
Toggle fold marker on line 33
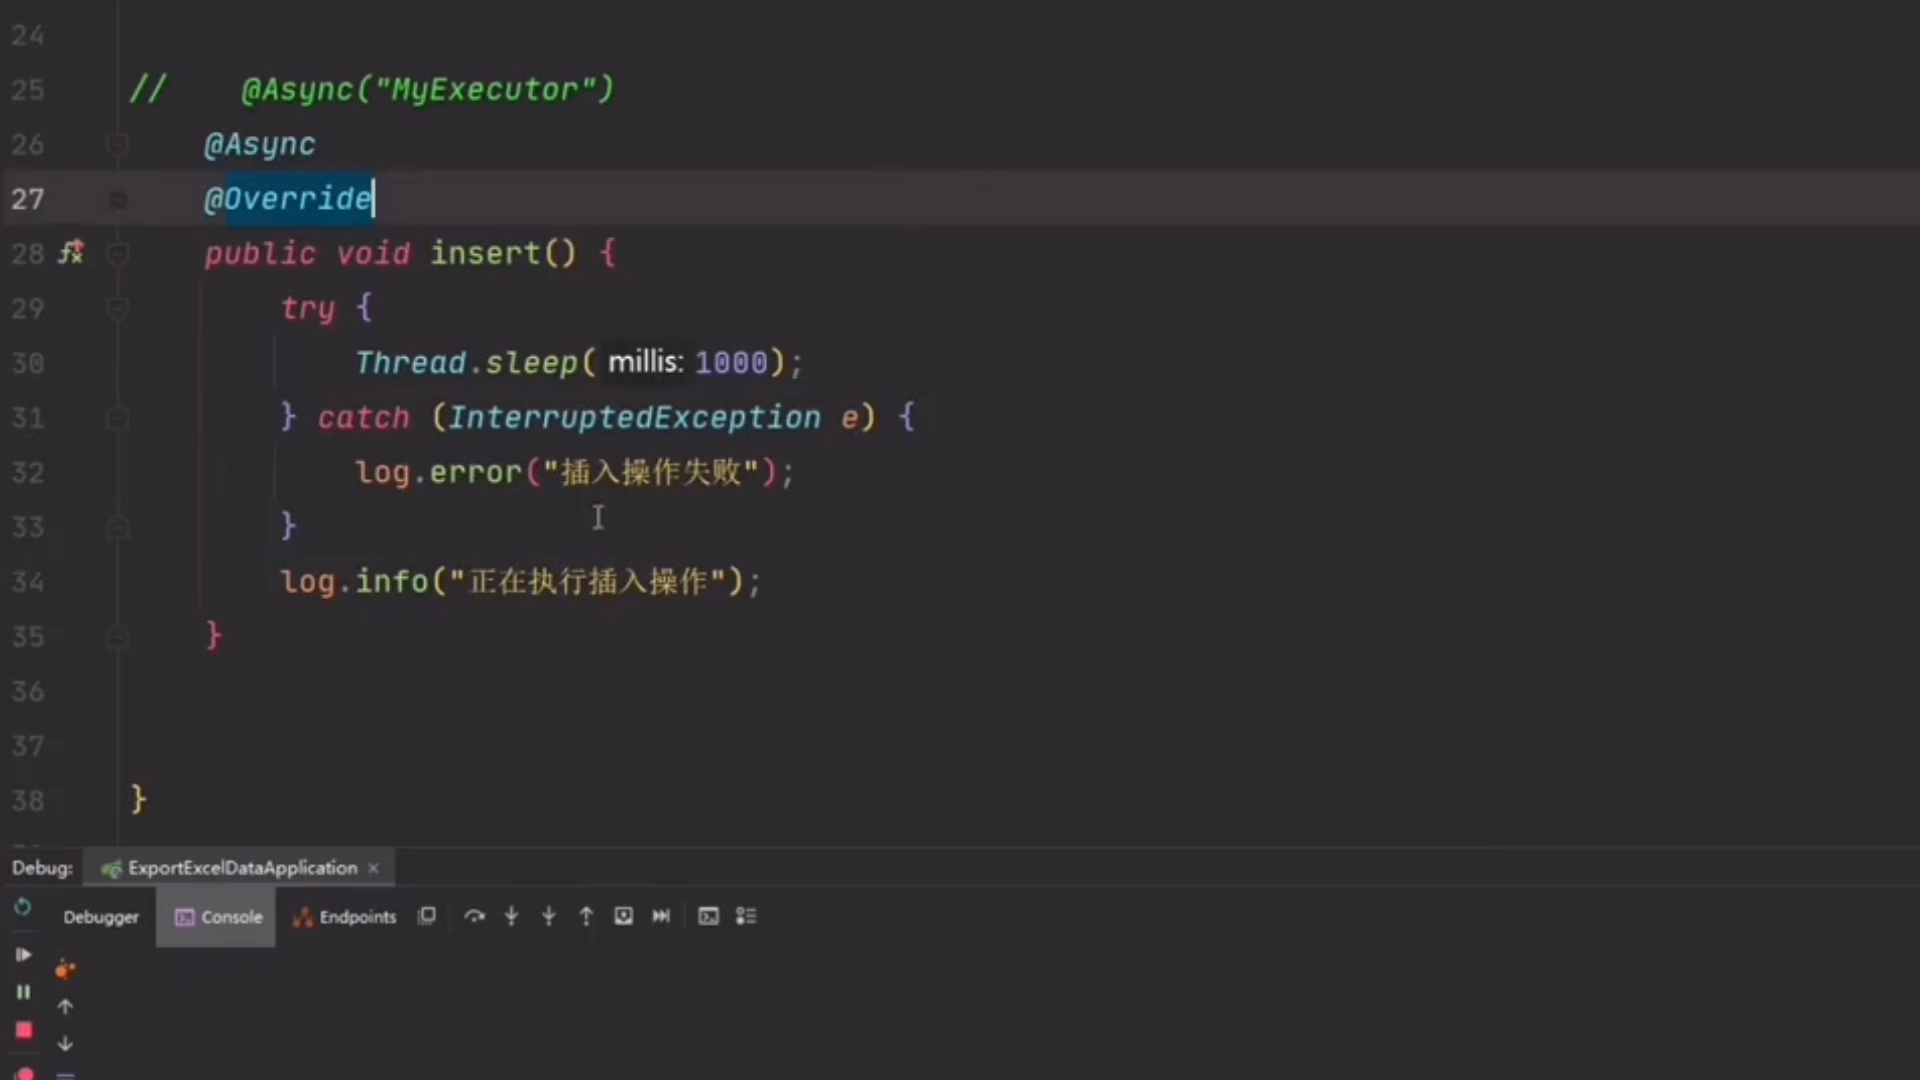tap(117, 527)
